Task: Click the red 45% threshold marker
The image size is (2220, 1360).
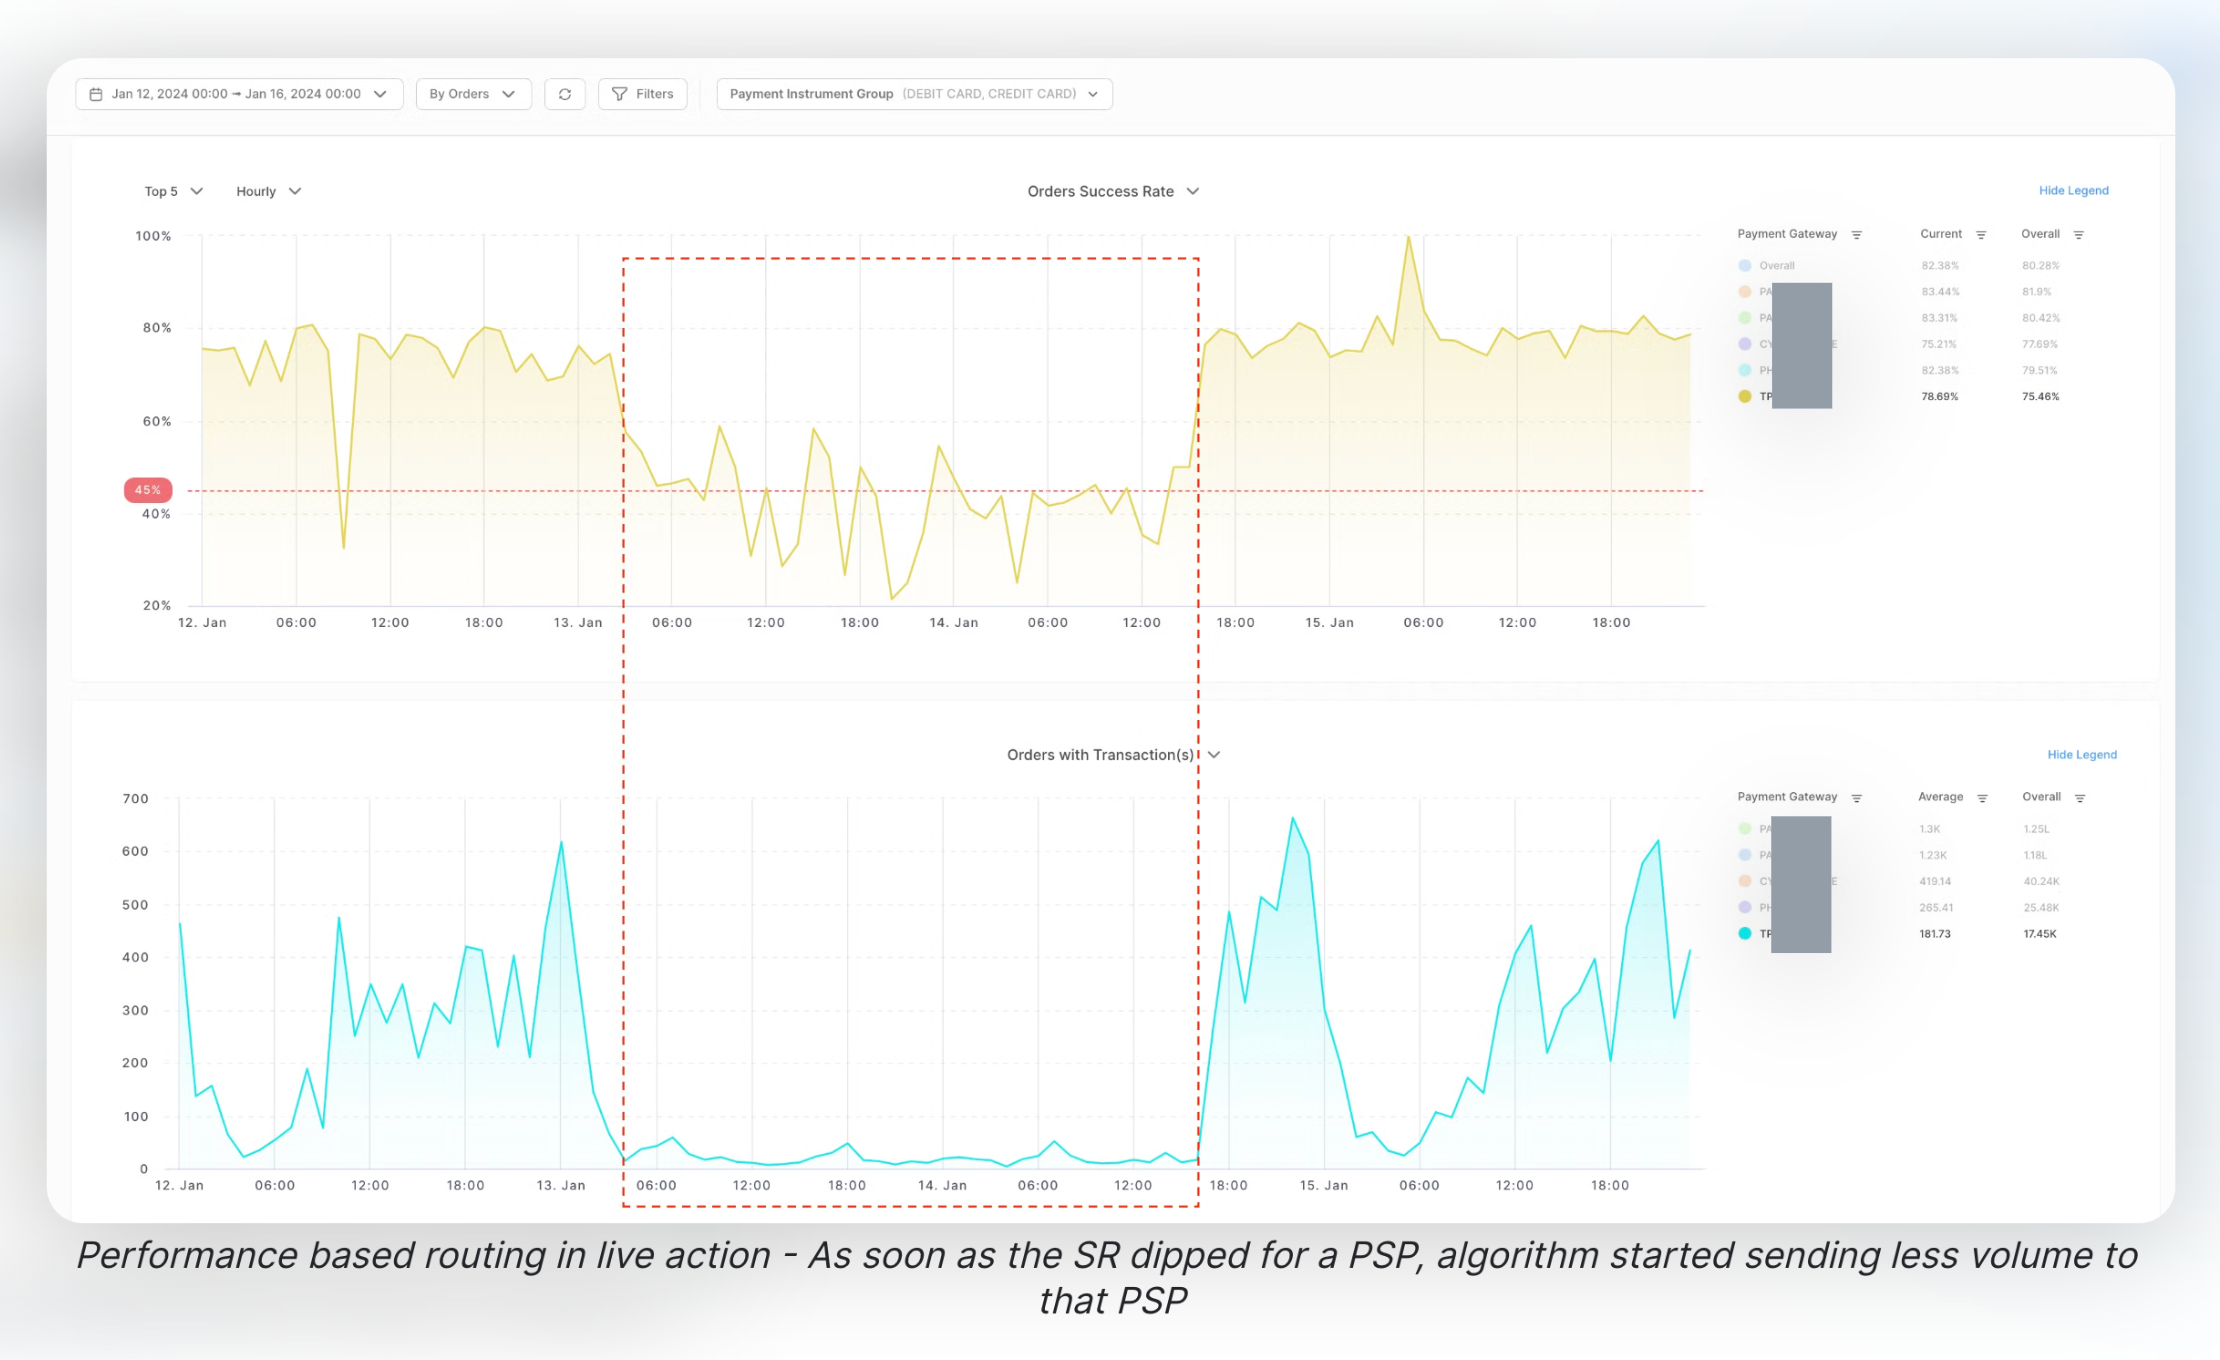Action: pyautogui.click(x=148, y=490)
